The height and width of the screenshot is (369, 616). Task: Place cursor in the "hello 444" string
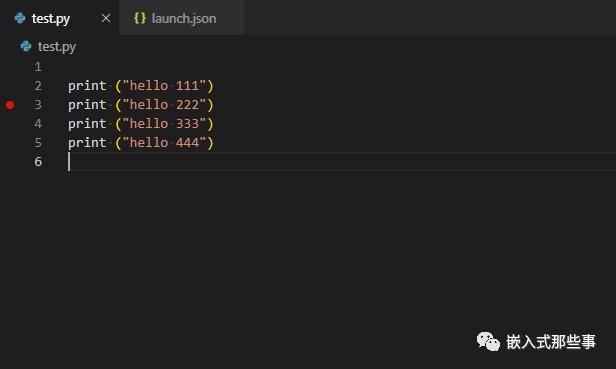[165, 143]
